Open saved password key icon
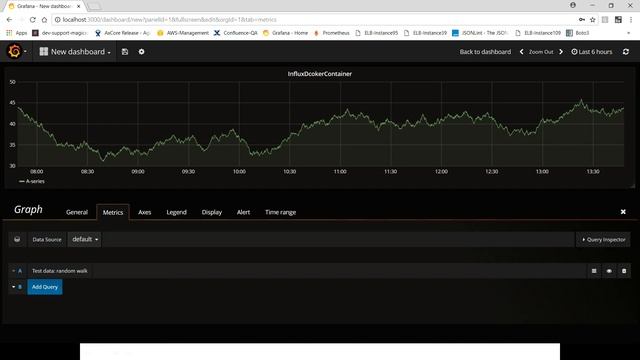The image size is (640, 360). tap(582, 20)
